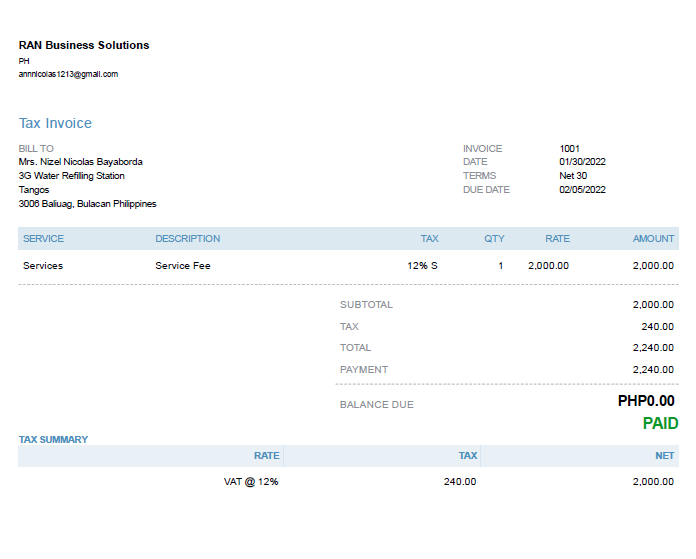Click the NET header in tax summary
Viewport: 696px width, 559px height.
tap(664, 456)
